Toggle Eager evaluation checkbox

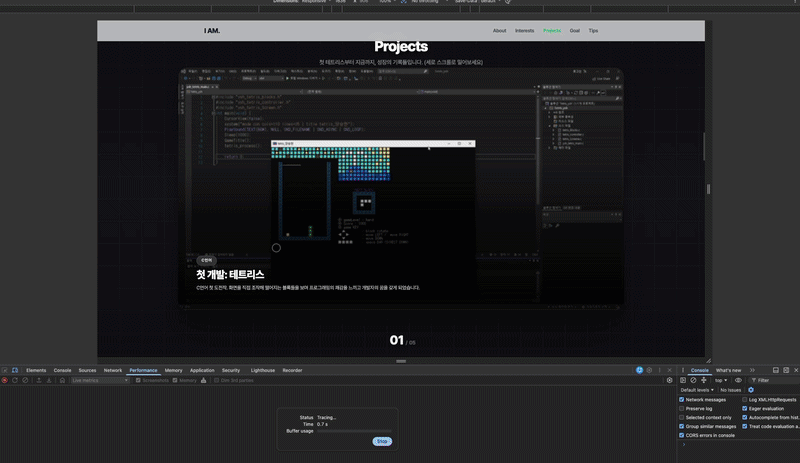click(744, 408)
